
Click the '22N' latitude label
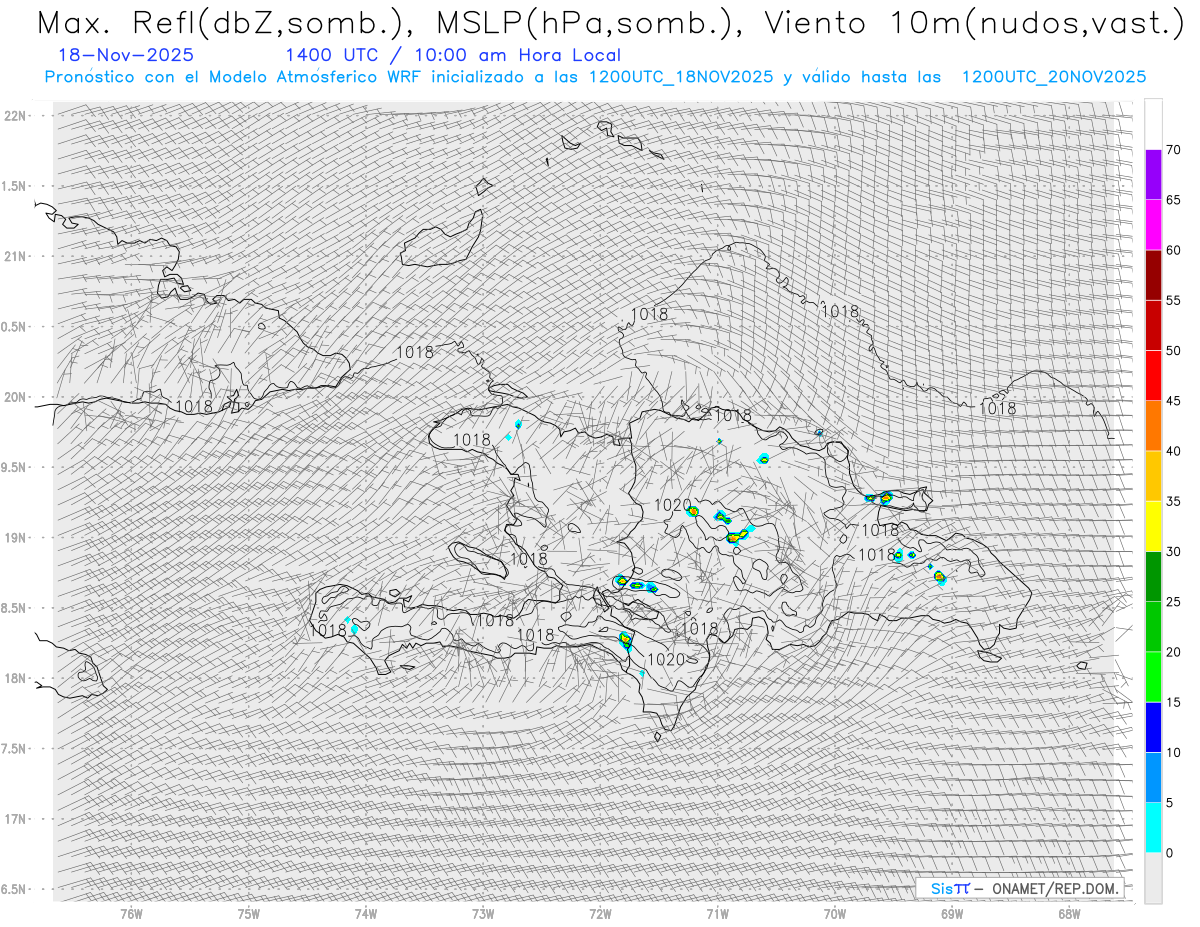[15, 115]
